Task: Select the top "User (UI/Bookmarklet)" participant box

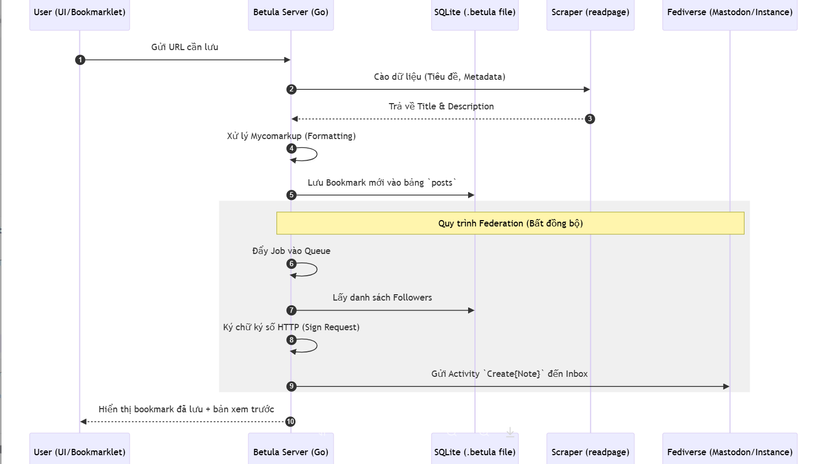Action: [80, 13]
